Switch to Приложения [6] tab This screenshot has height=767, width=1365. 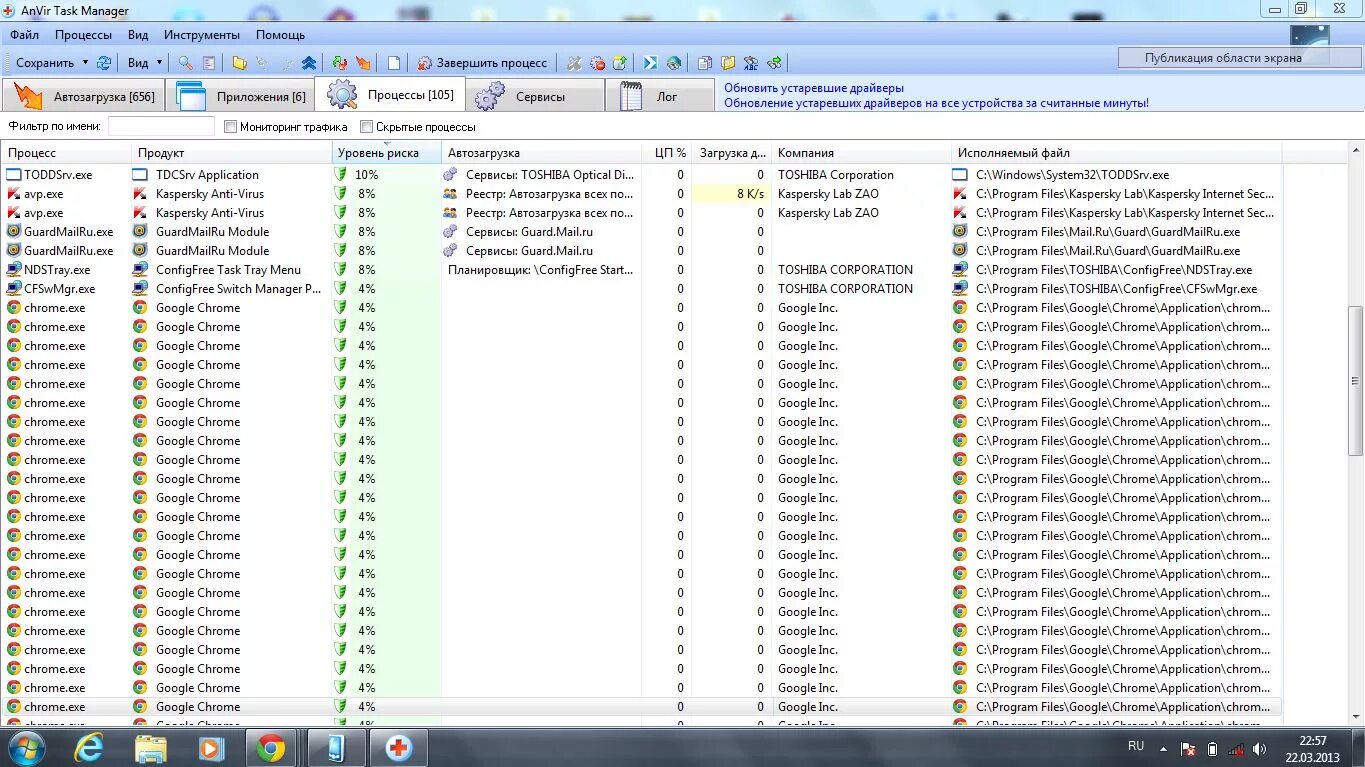(241, 96)
